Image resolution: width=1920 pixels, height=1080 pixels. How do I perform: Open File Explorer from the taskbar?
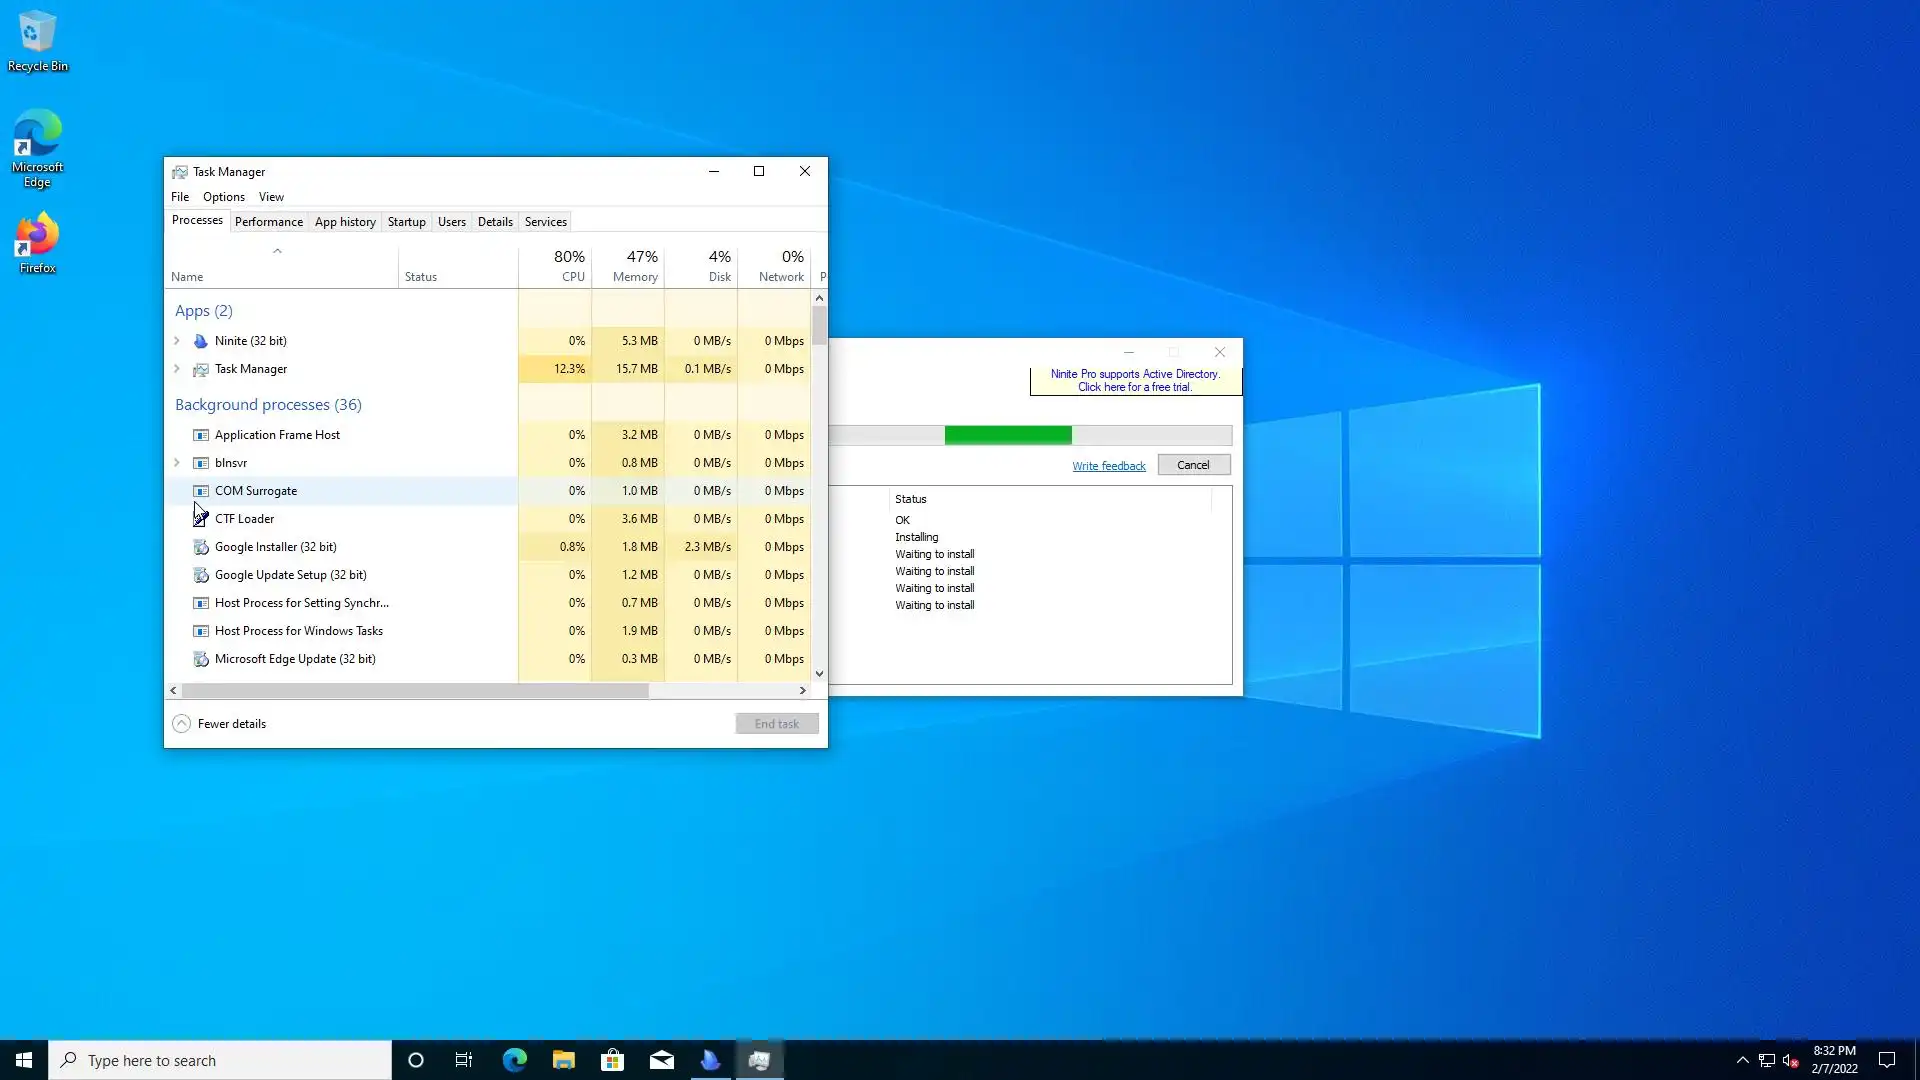click(563, 1060)
